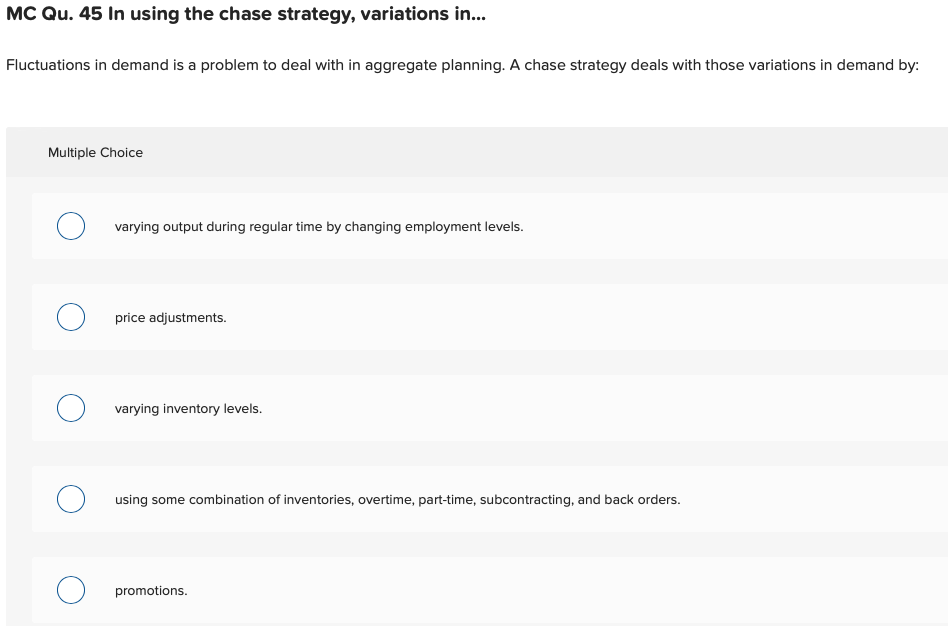
Task: Click 'variations in demand by:' ending the question
Action: pyautogui.click(x=838, y=65)
